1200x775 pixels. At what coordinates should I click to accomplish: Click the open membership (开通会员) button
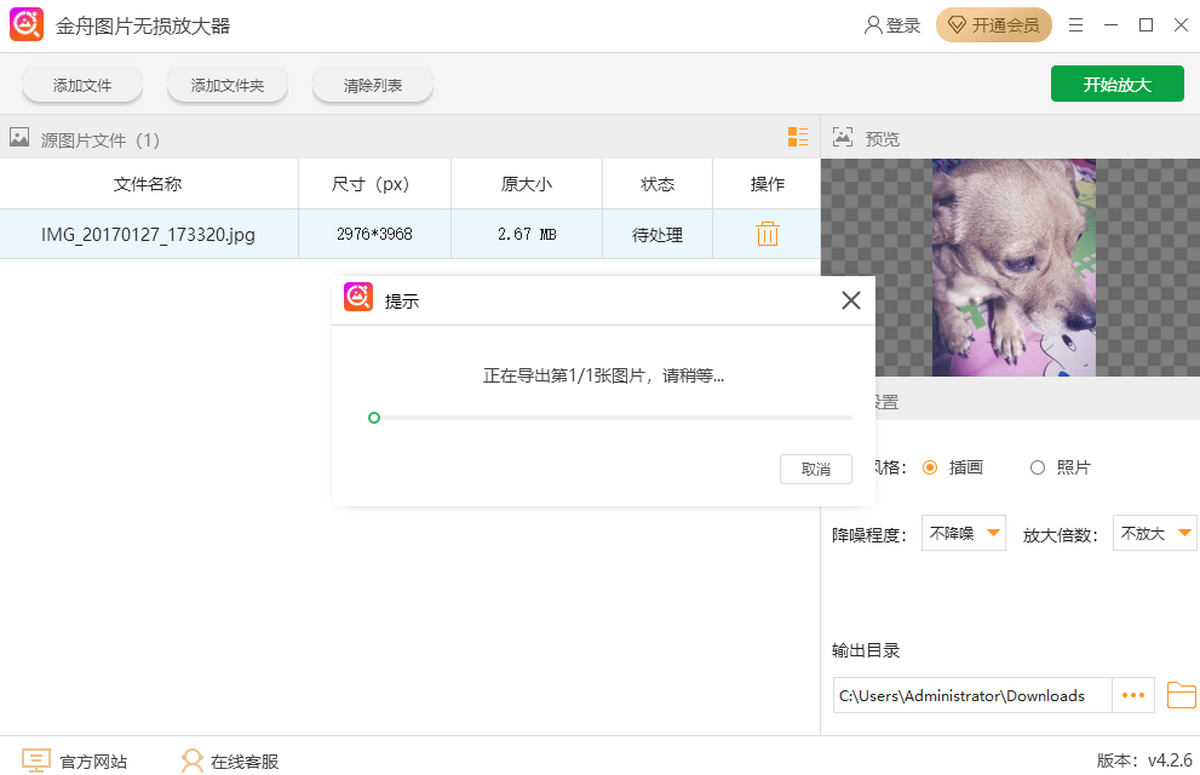click(x=994, y=25)
